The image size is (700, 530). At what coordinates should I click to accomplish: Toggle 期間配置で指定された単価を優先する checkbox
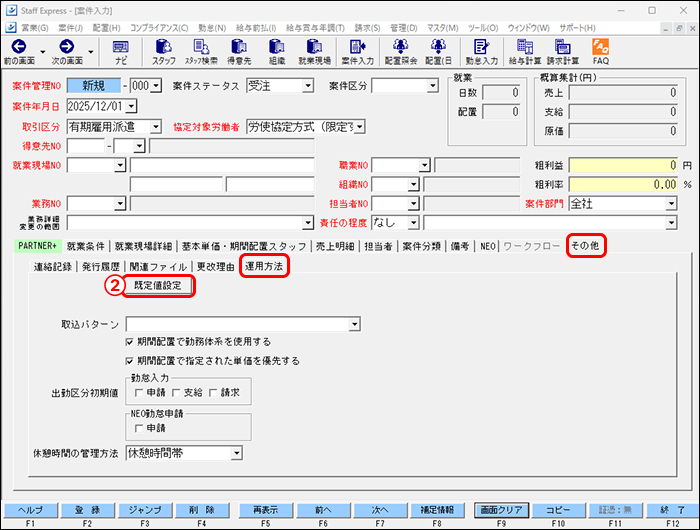tap(129, 361)
